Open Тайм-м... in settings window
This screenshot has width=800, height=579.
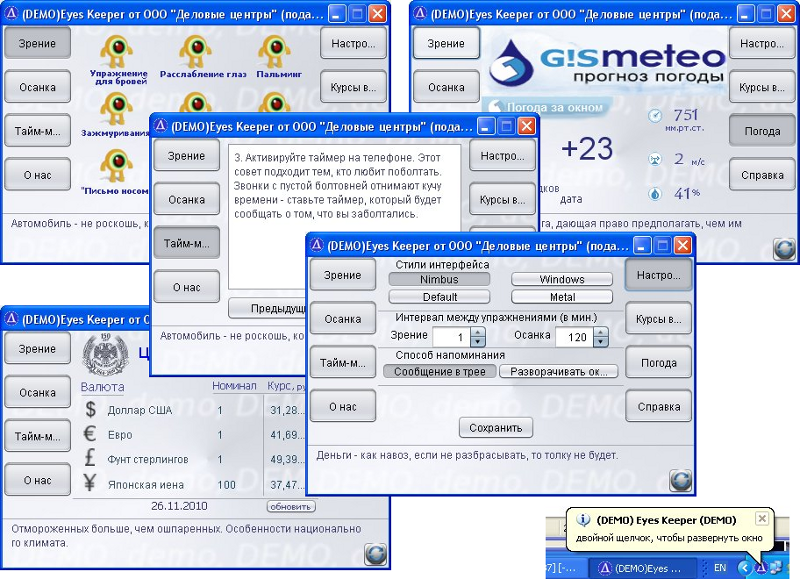[x=343, y=363]
